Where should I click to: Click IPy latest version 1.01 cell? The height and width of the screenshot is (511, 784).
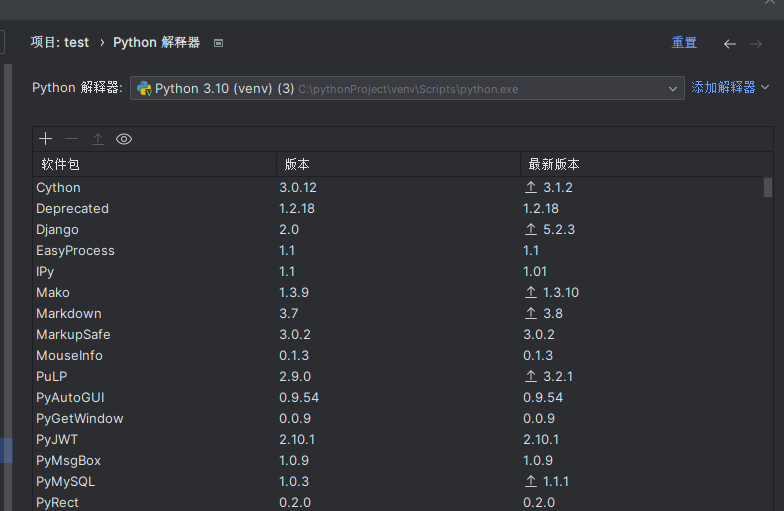(x=535, y=272)
